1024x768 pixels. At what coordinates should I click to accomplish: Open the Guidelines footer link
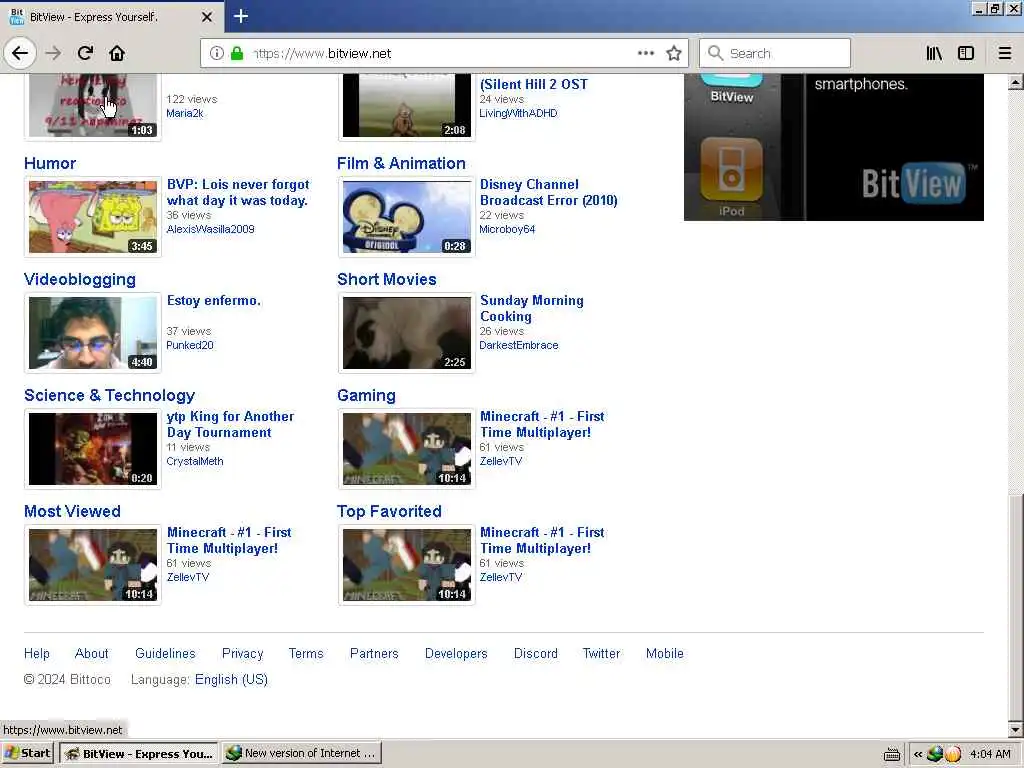click(x=165, y=654)
